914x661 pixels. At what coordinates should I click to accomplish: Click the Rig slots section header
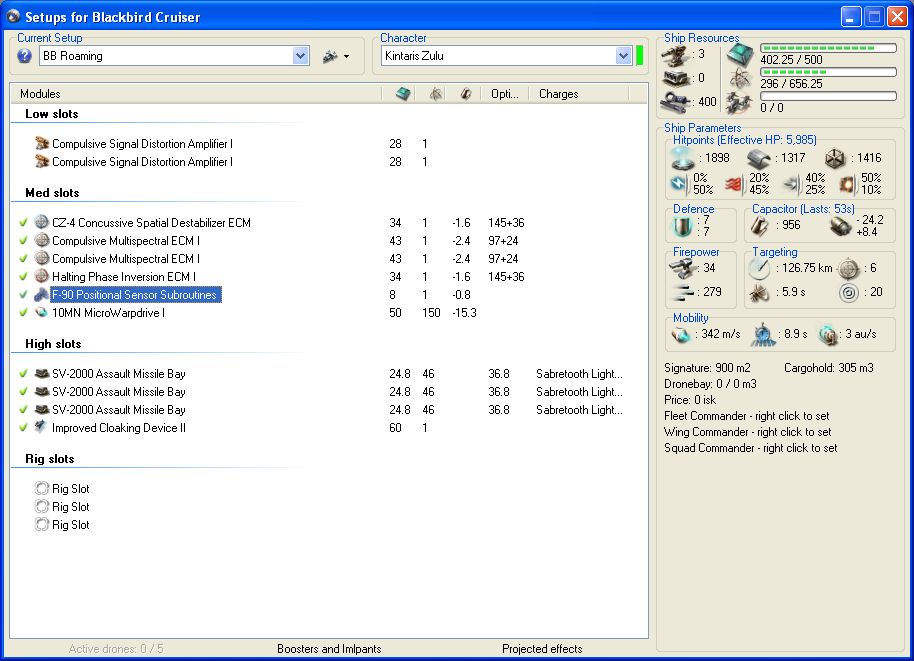coord(50,459)
